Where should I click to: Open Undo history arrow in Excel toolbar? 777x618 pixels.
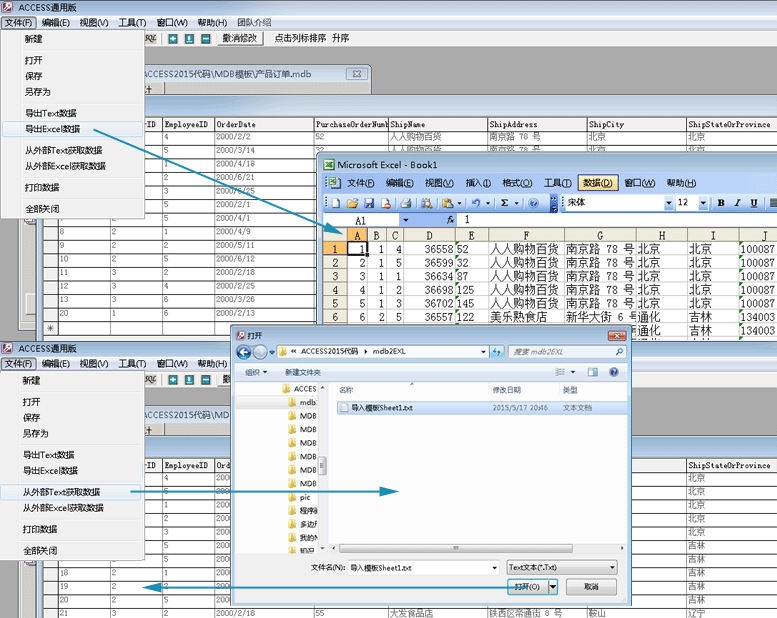click(488, 203)
